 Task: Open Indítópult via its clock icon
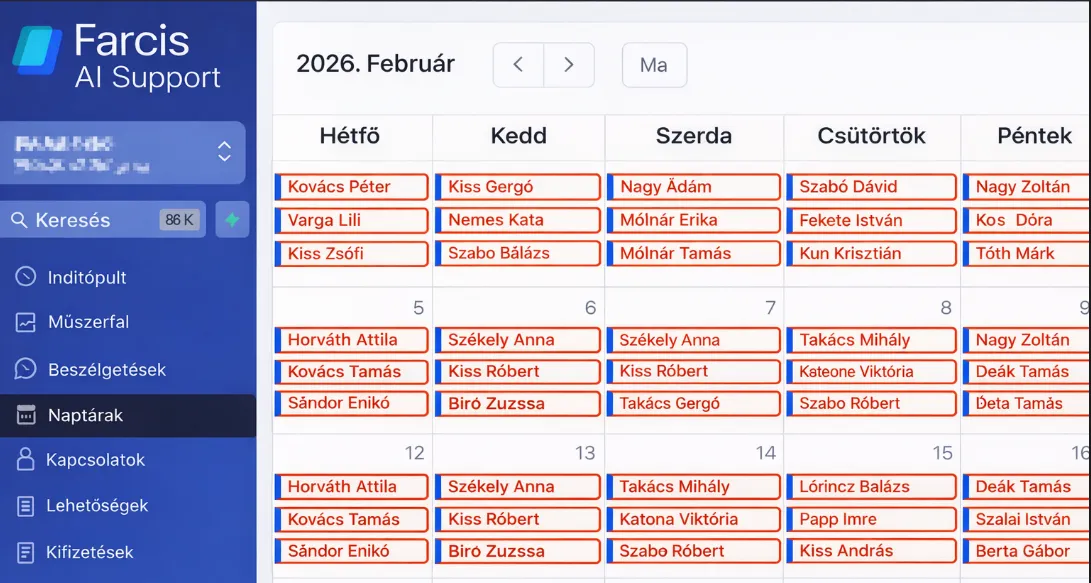click(x=26, y=277)
